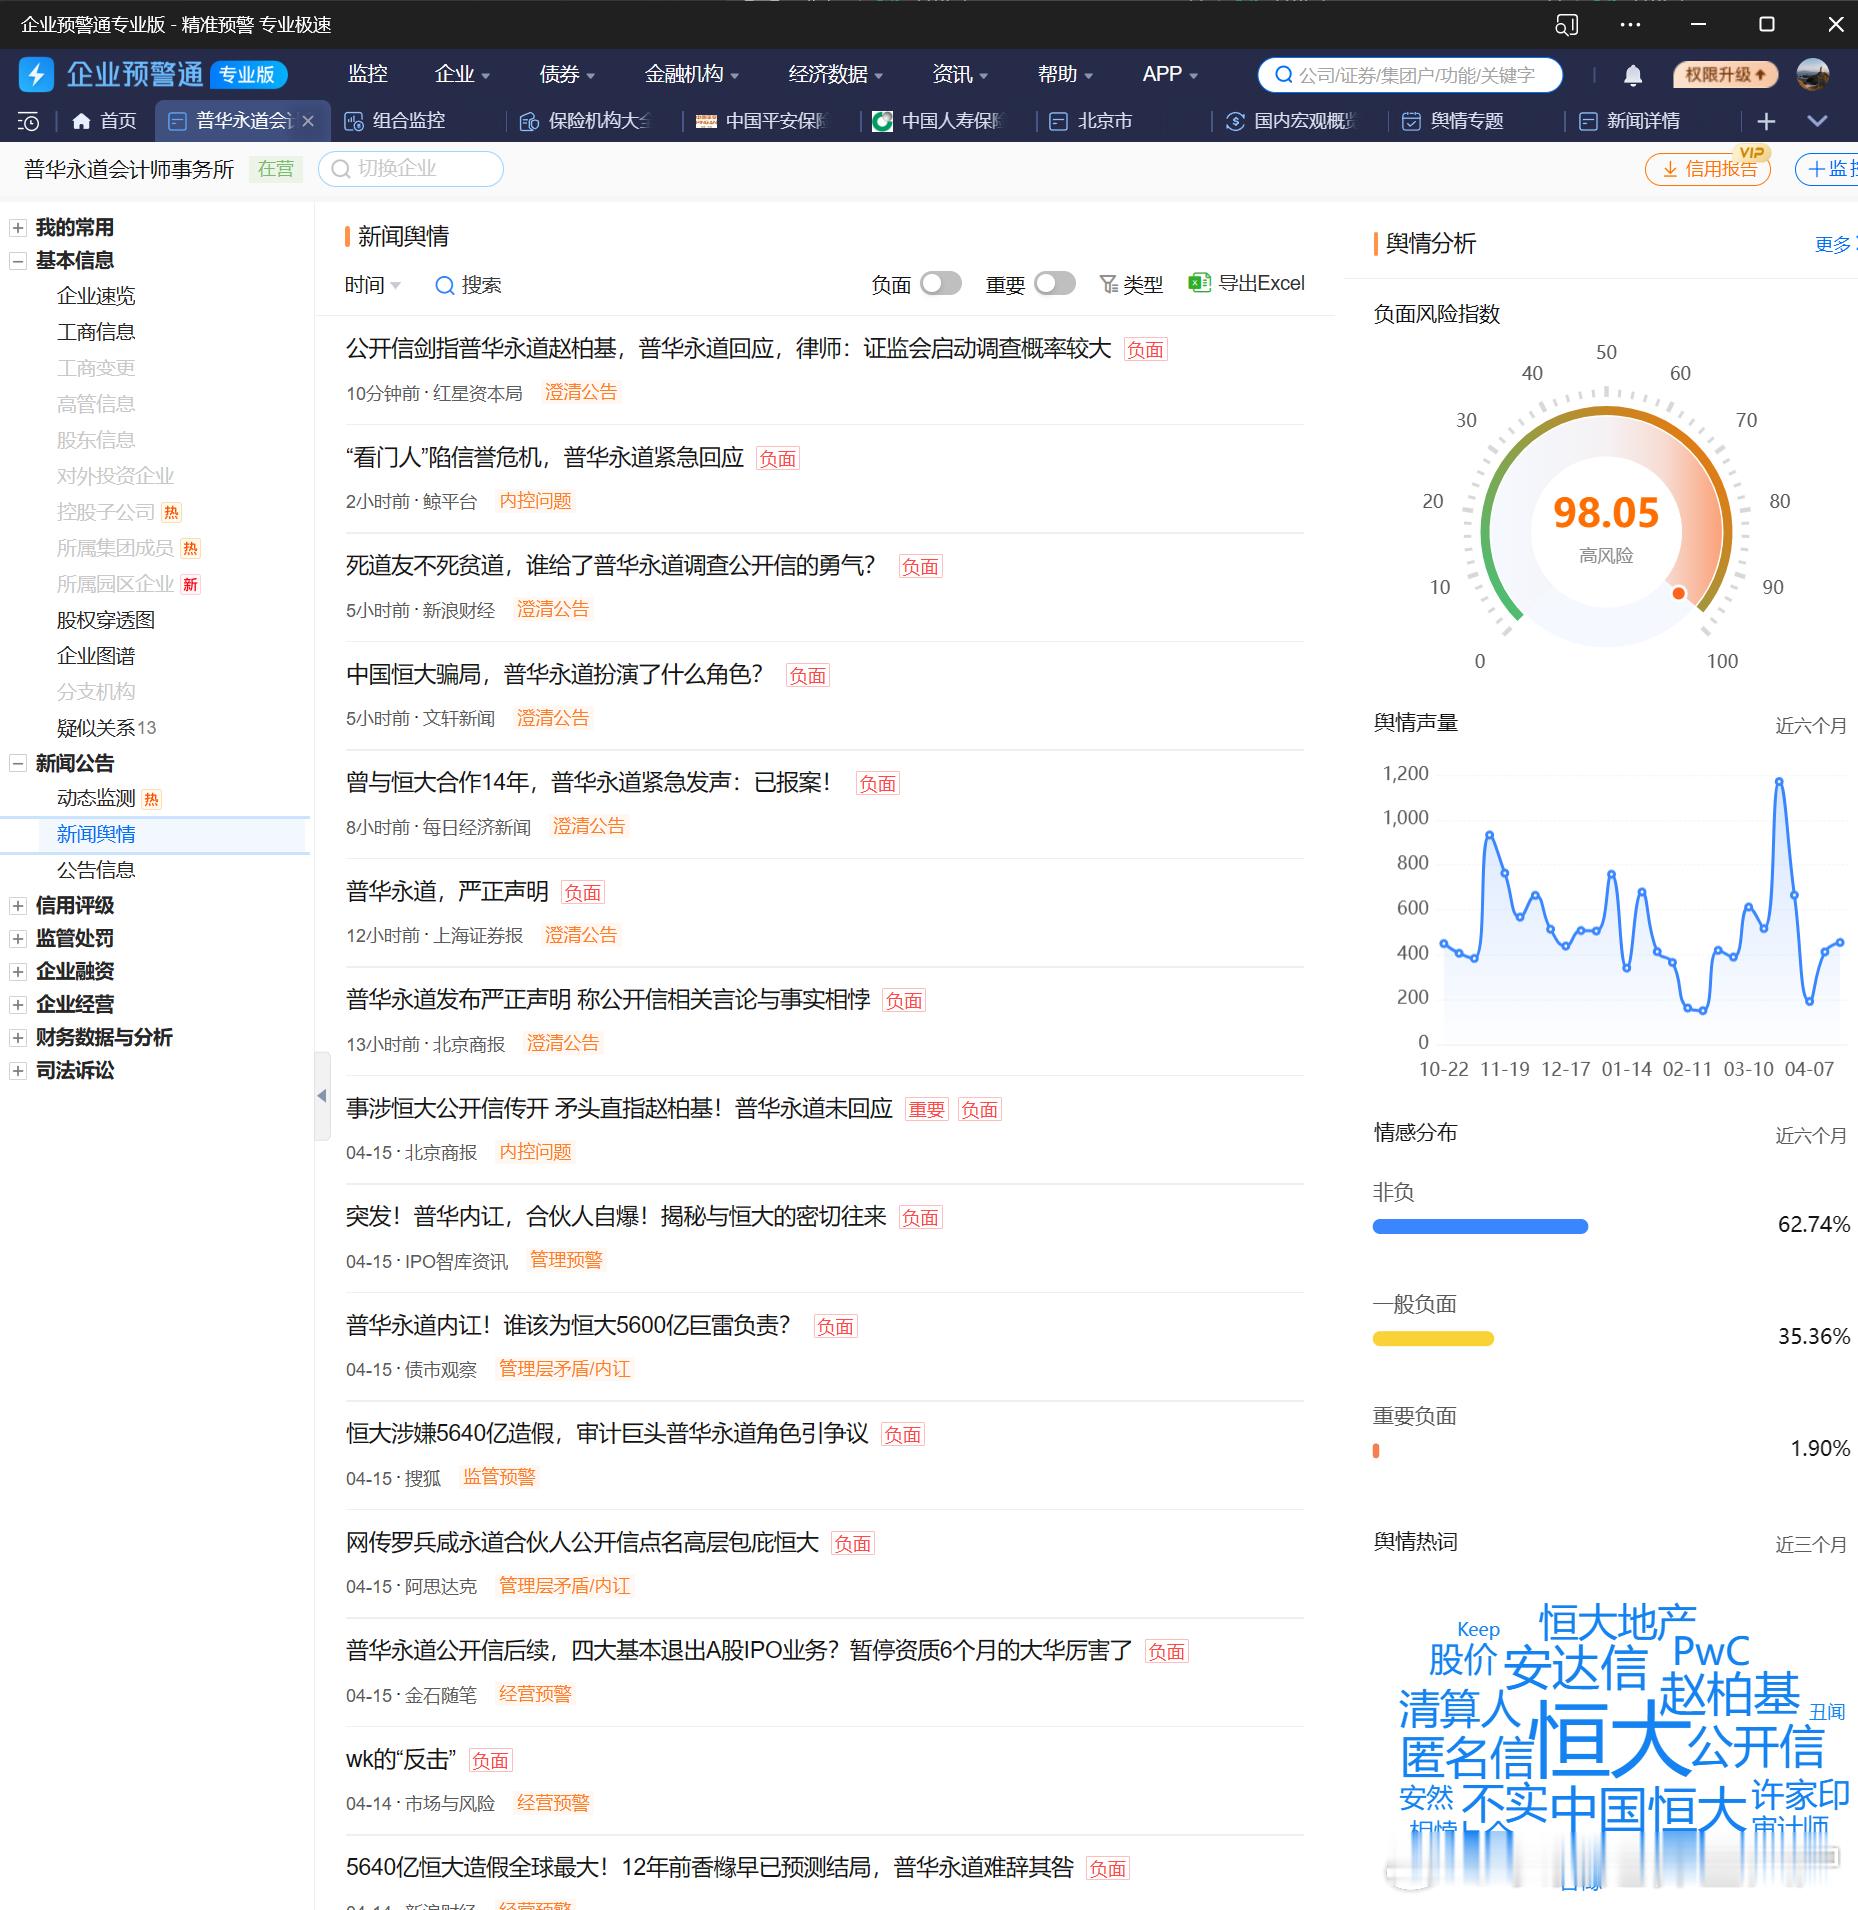The image size is (1858, 1910).
Task: Collapse 基本信息 tree section
Action: [x=17, y=261]
